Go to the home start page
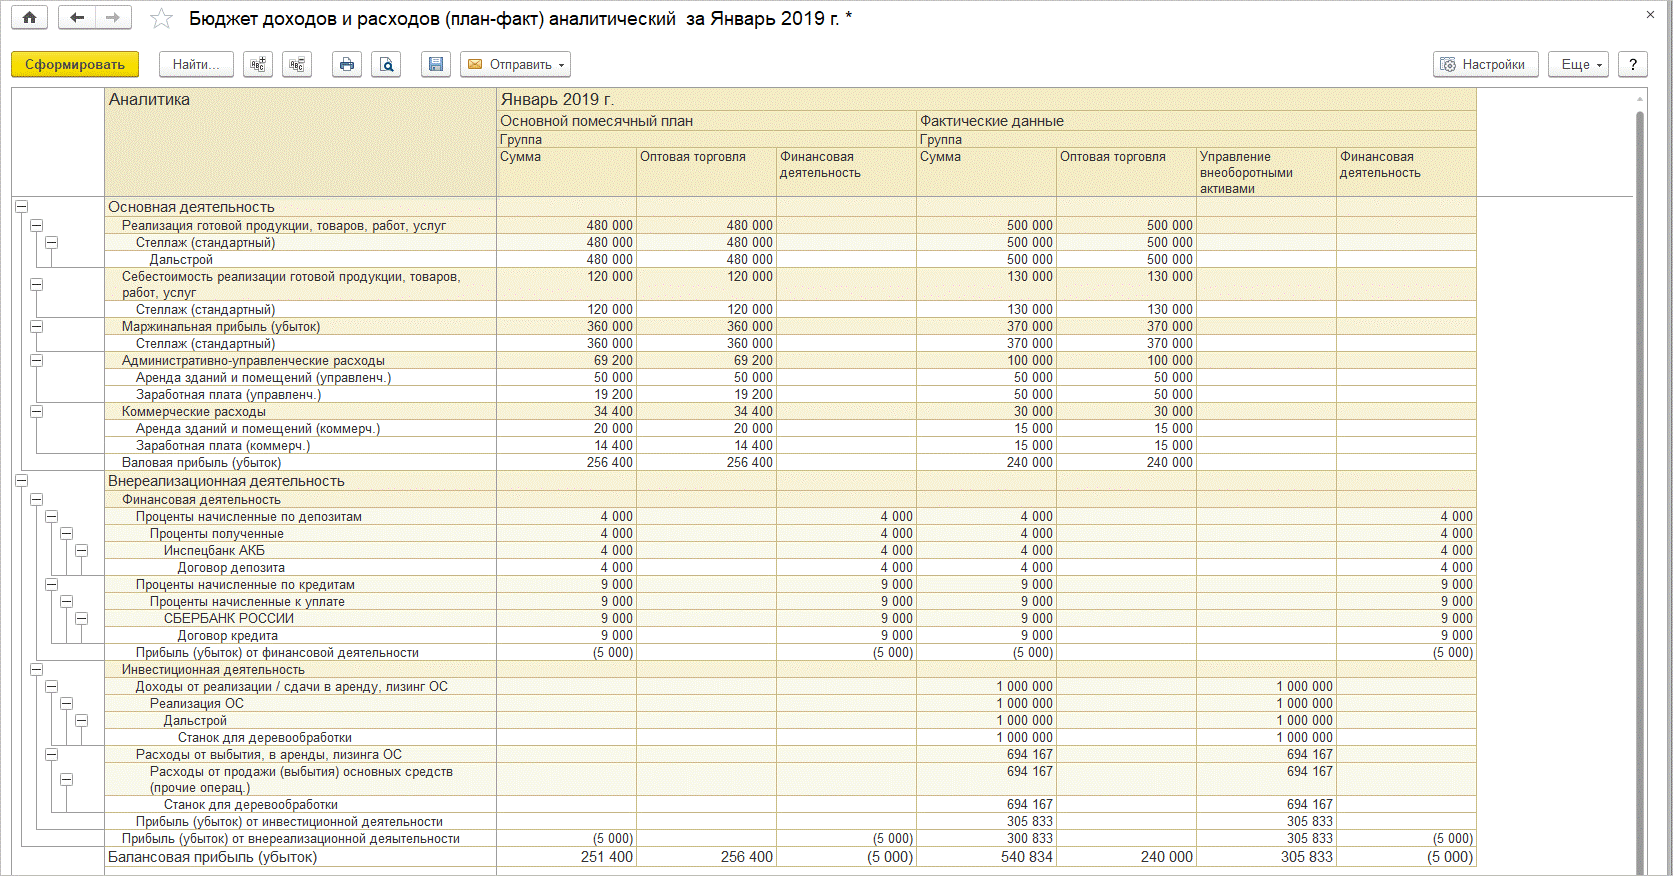The height and width of the screenshot is (876, 1673). (x=29, y=17)
